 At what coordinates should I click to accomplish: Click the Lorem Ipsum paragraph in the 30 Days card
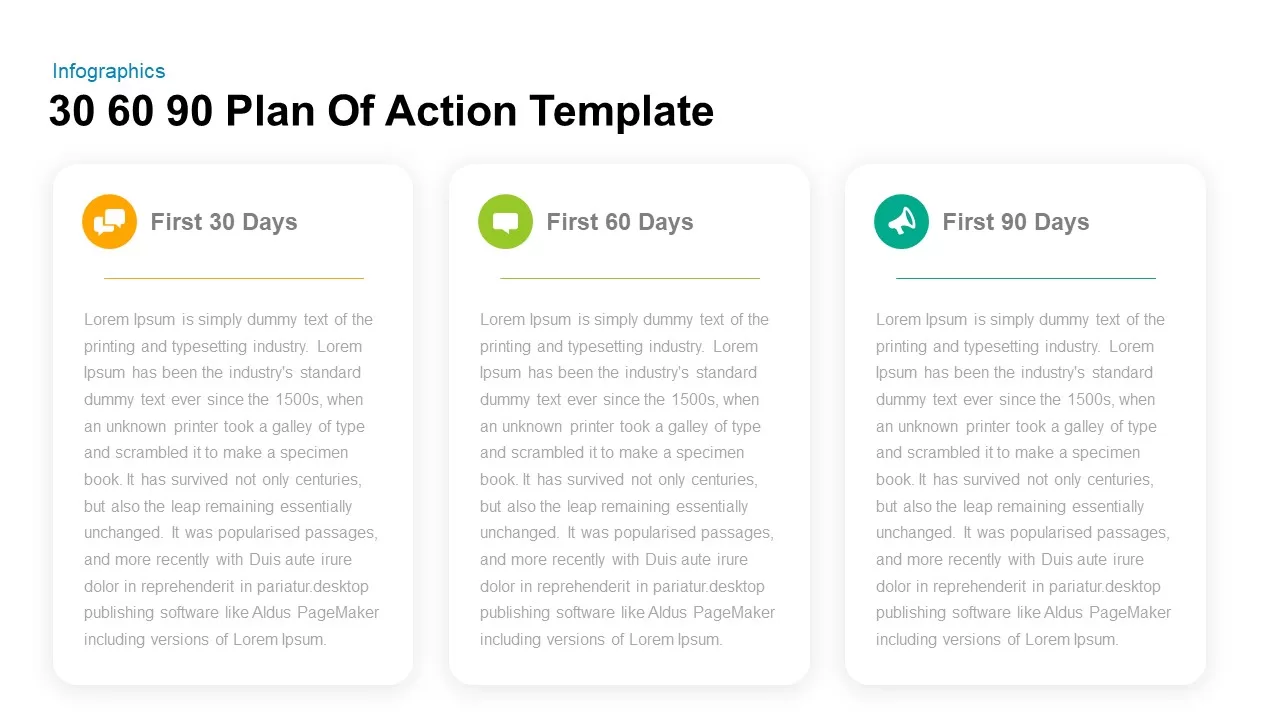(231, 453)
